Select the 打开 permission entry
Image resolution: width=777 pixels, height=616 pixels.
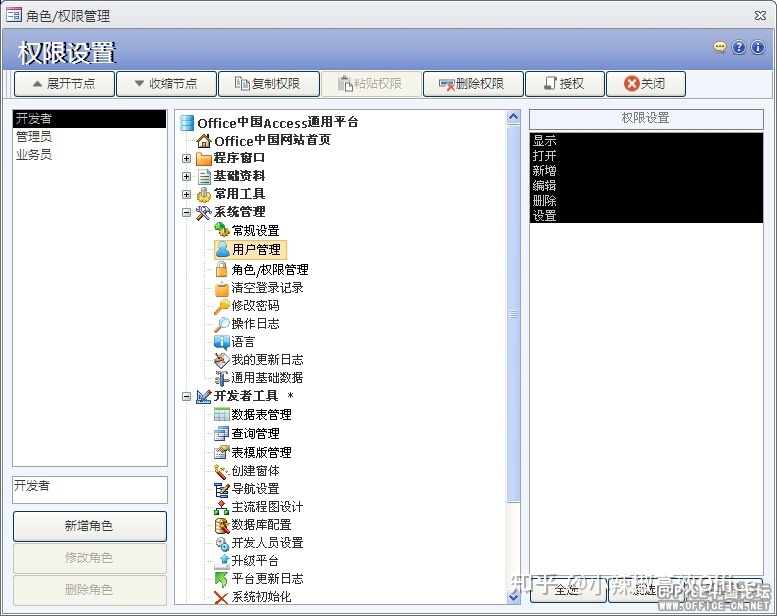(x=646, y=156)
